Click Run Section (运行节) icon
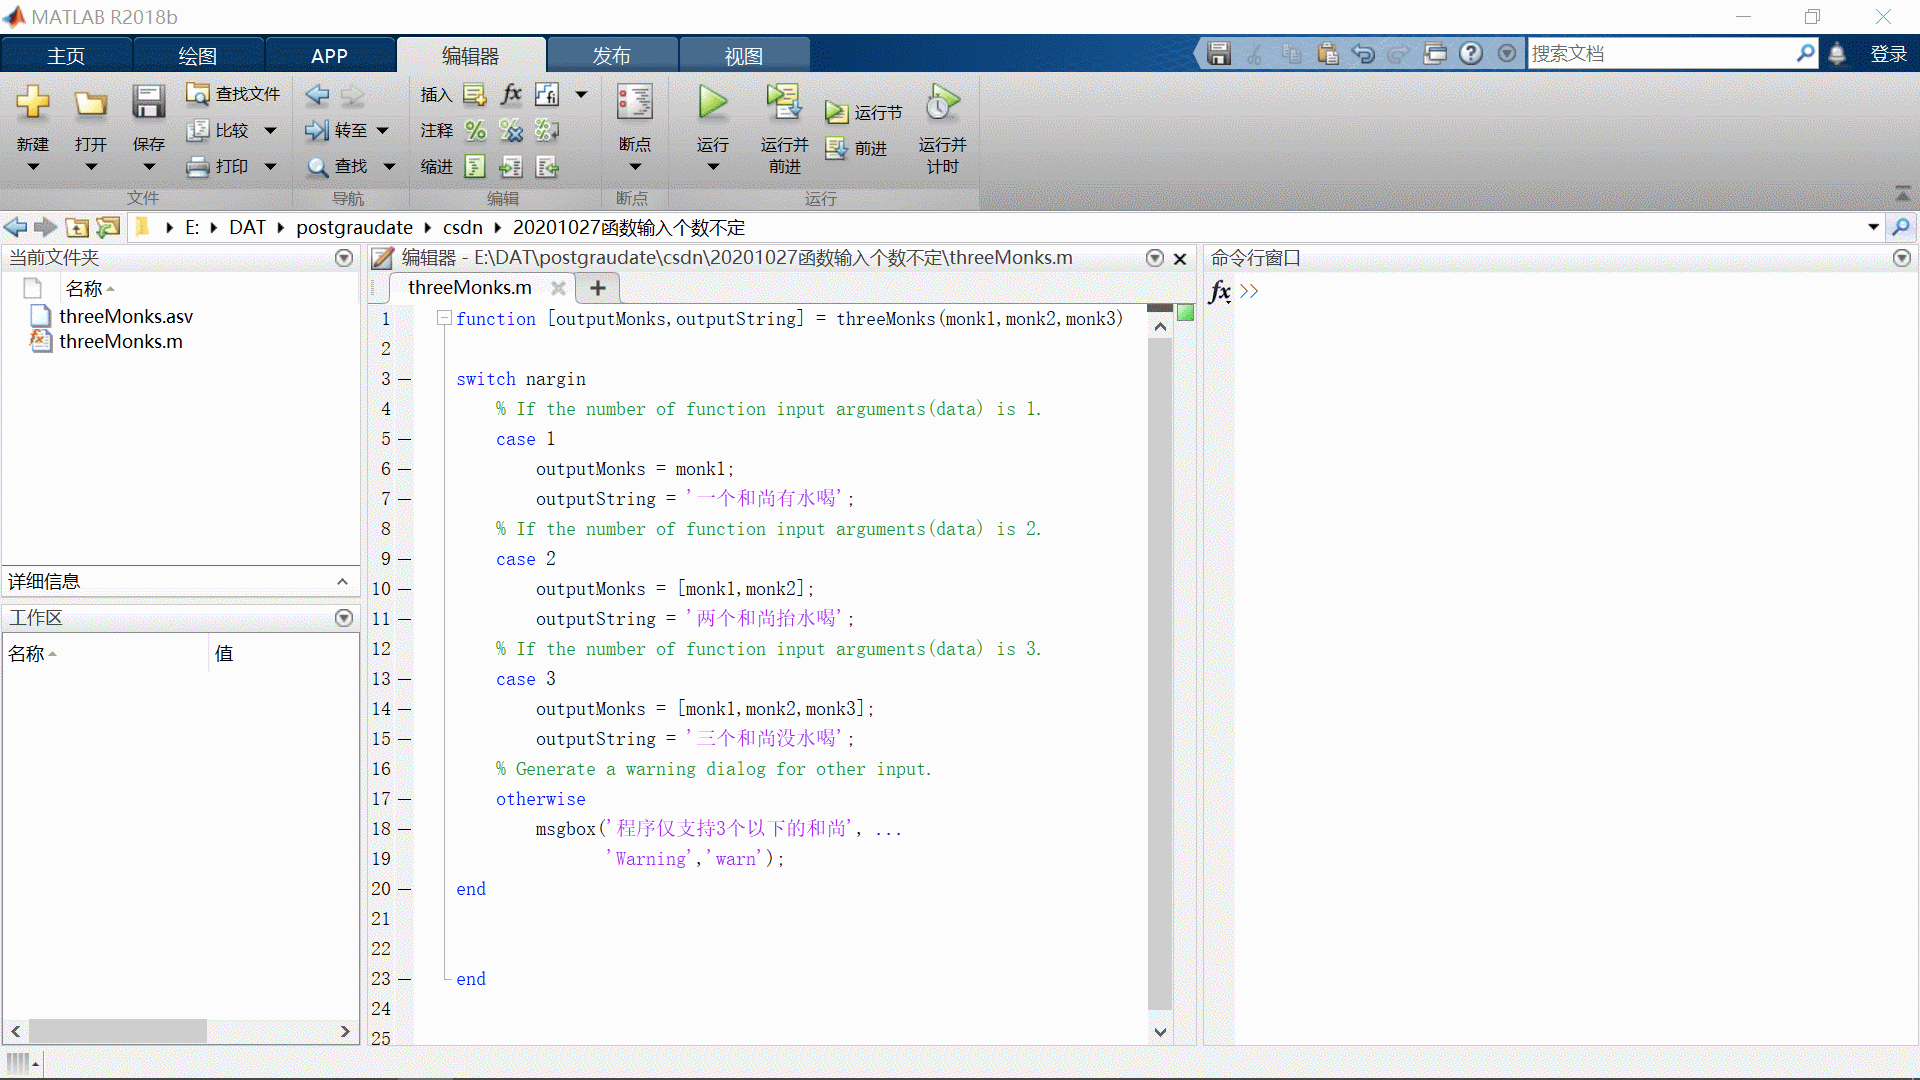Image resolution: width=1920 pixels, height=1080 pixels. tap(836, 112)
